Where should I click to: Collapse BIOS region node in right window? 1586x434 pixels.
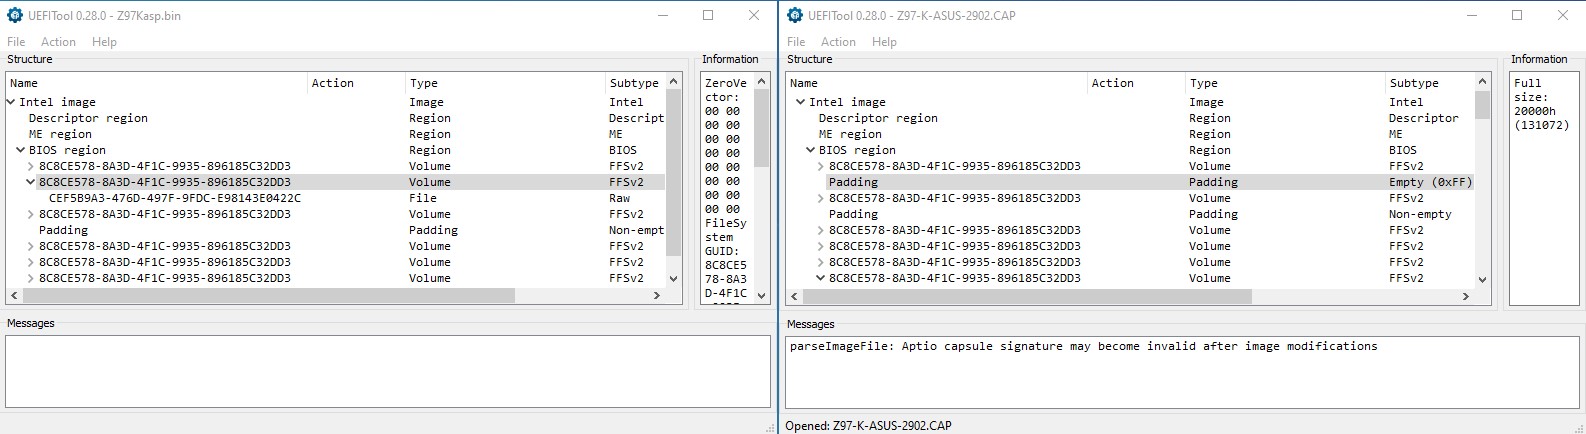(x=811, y=150)
